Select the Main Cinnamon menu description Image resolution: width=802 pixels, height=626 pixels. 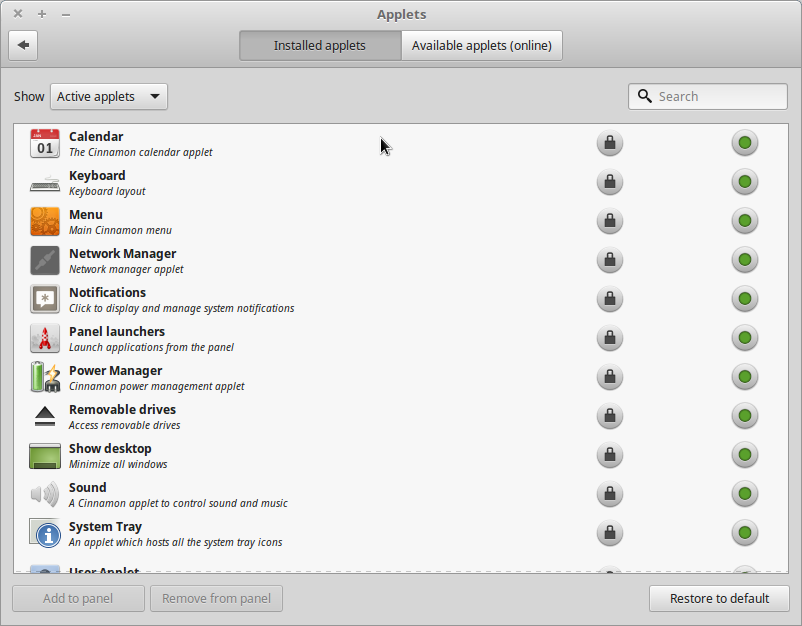pos(120,230)
